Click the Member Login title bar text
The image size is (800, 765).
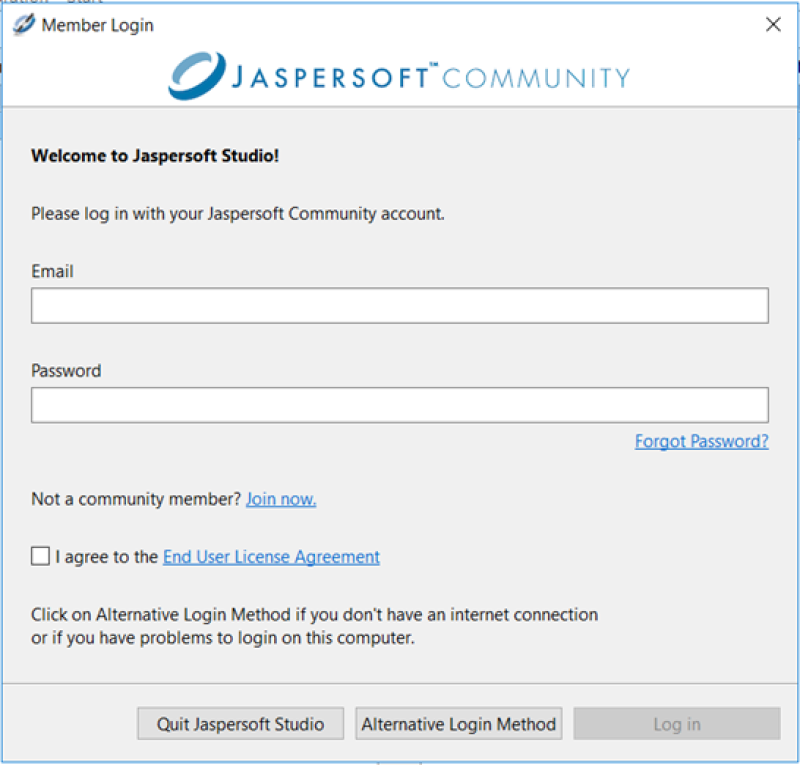click(97, 25)
